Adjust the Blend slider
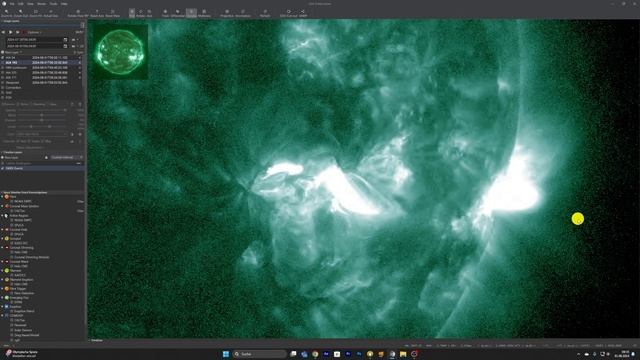 click(41, 115)
